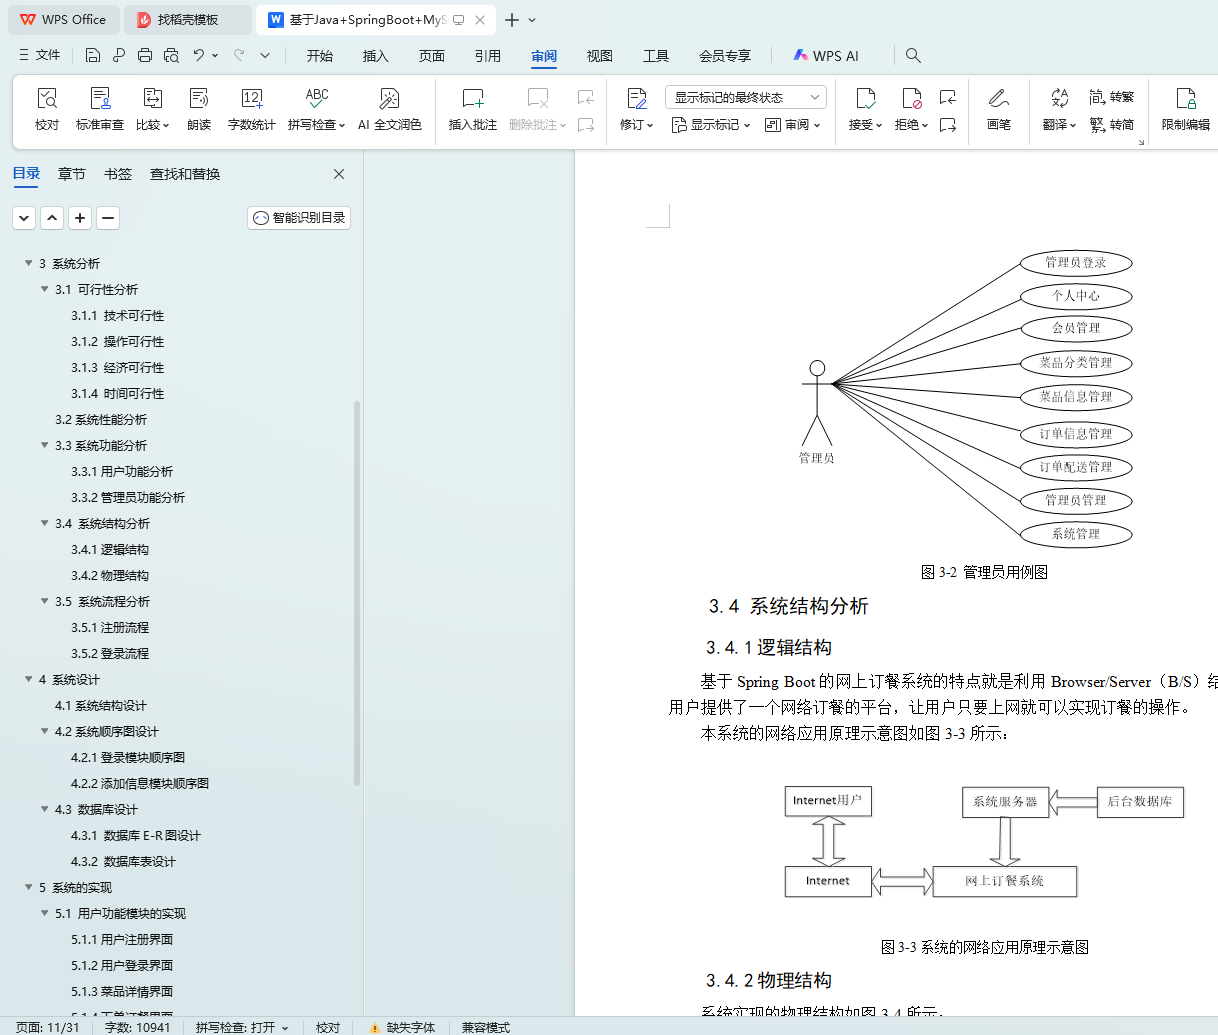Jump to 5.1.2 用户登录界面 heading
Screen dimensions: 1218x1035
(x=122, y=965)
